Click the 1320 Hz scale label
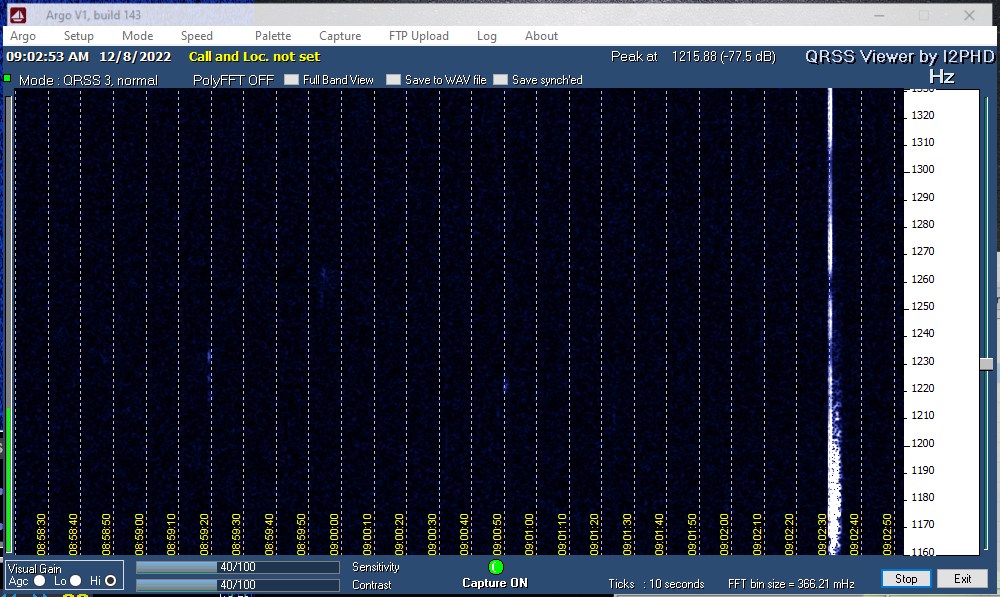This screenshot has width=1000, height=597. tap(923, 115)
